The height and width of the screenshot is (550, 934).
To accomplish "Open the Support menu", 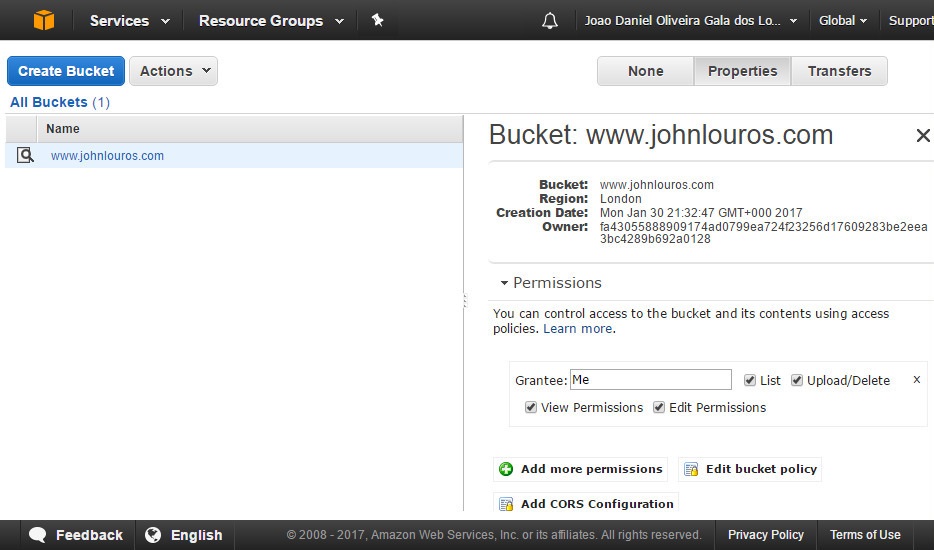I will click(x=910, y=21).
